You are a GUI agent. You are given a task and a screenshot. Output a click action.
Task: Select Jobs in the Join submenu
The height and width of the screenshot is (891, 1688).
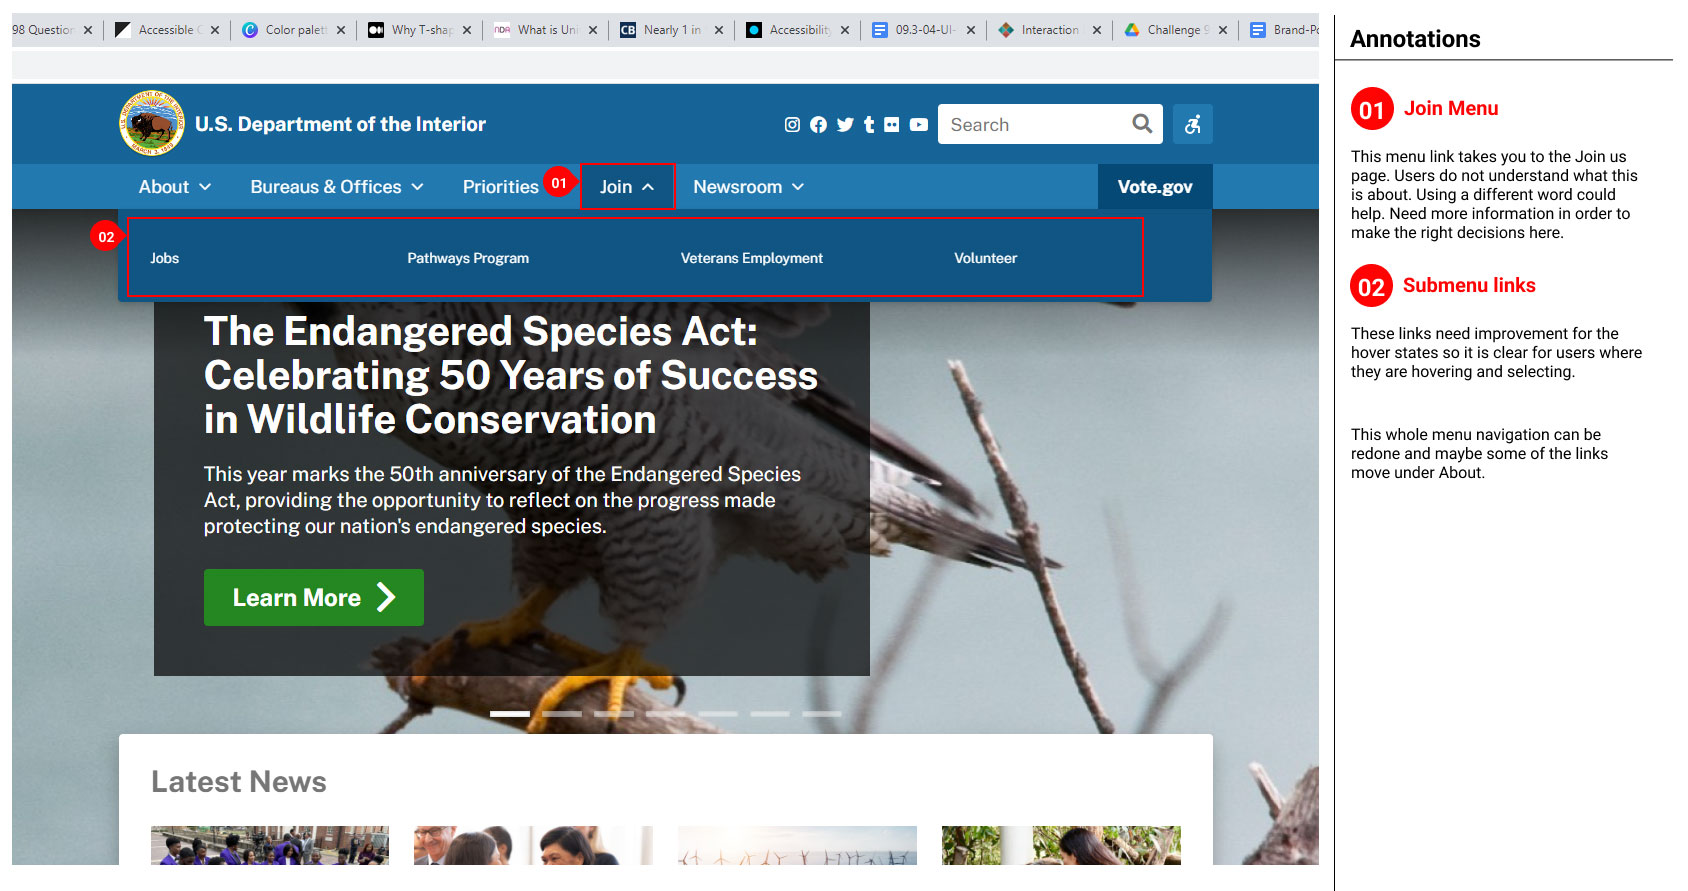point(165,258)
